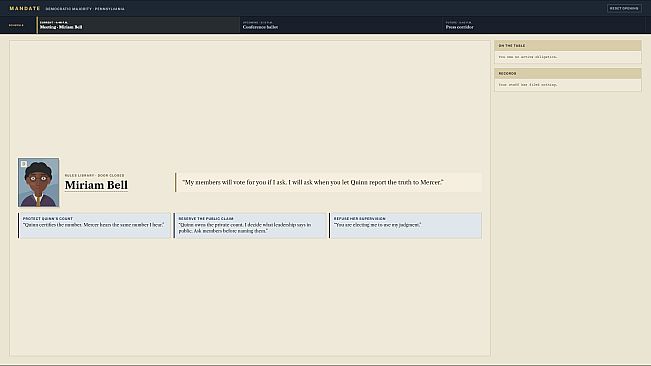This screenshot has width=651, height=366.
Task: Click Miriam Bell's quoted dialogue box
Action: (x=328, y=182)
